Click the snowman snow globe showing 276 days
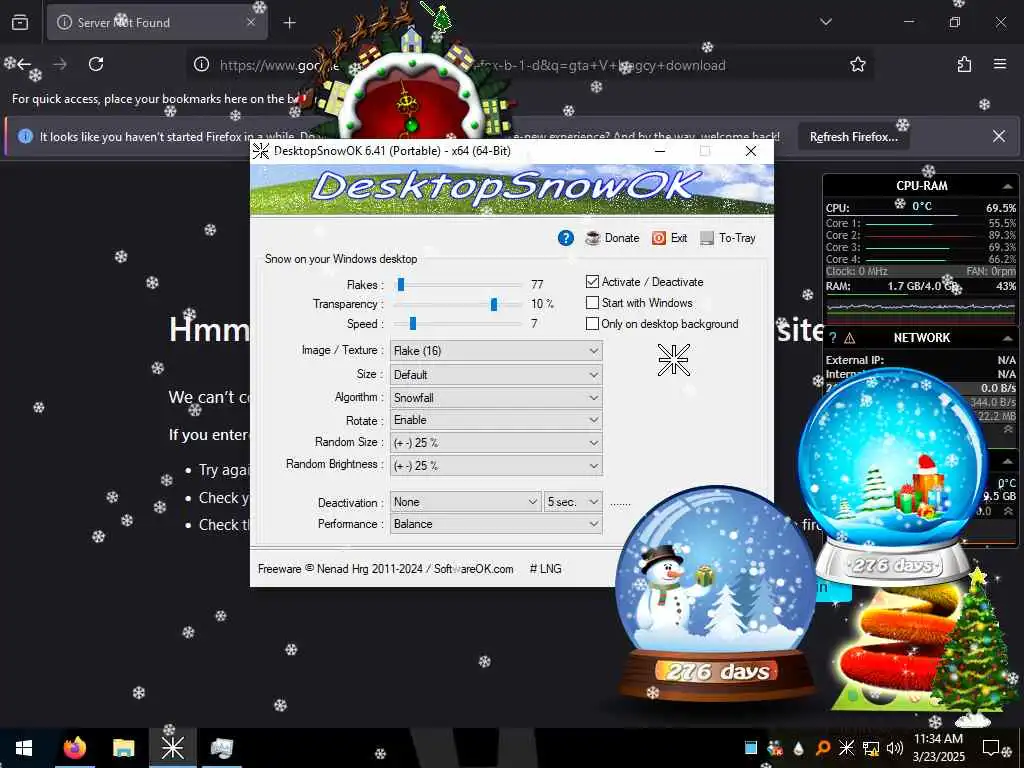This screenshot has width=1024, height=768. 716,594
